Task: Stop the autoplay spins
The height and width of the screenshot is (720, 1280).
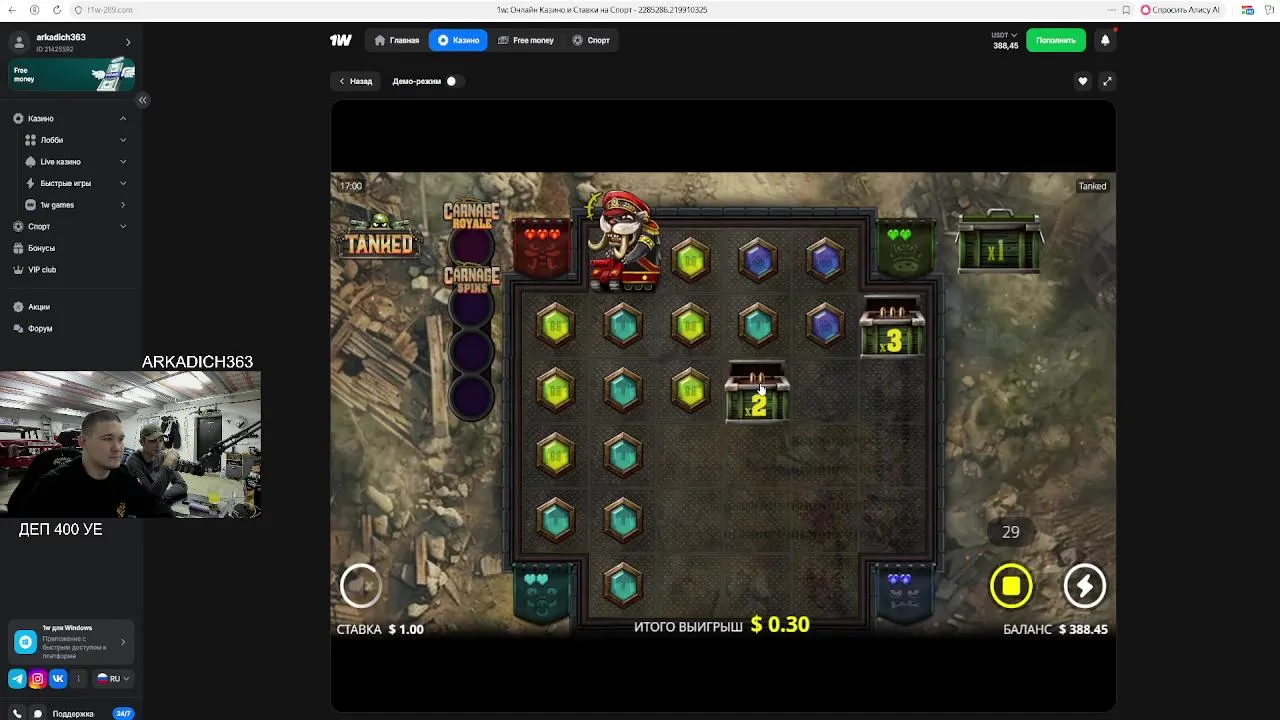Action: 1011,586
